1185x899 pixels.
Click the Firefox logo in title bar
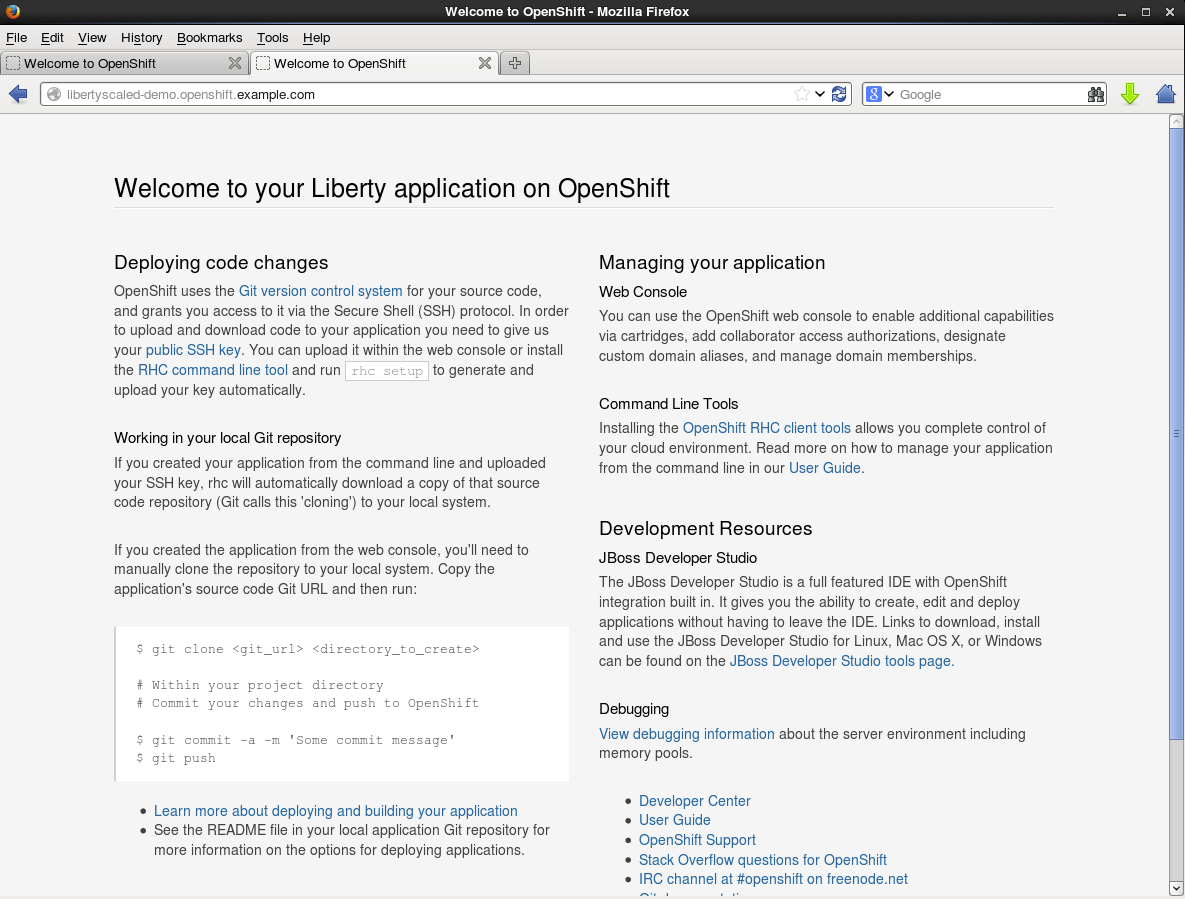12,11
